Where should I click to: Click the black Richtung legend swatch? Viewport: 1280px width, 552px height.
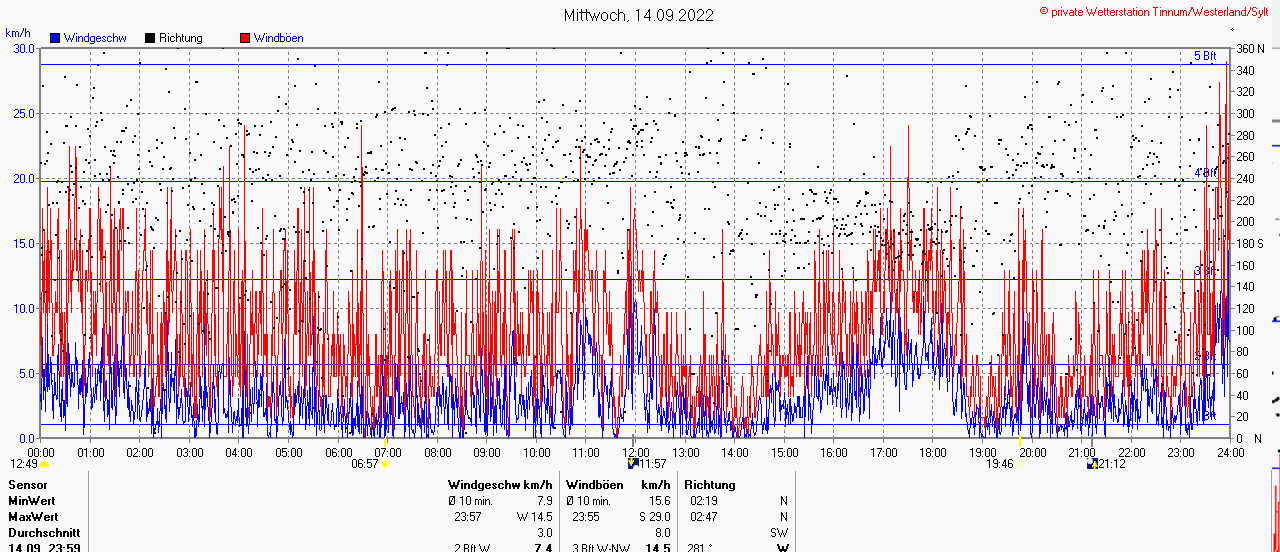(x=150, y=38)
